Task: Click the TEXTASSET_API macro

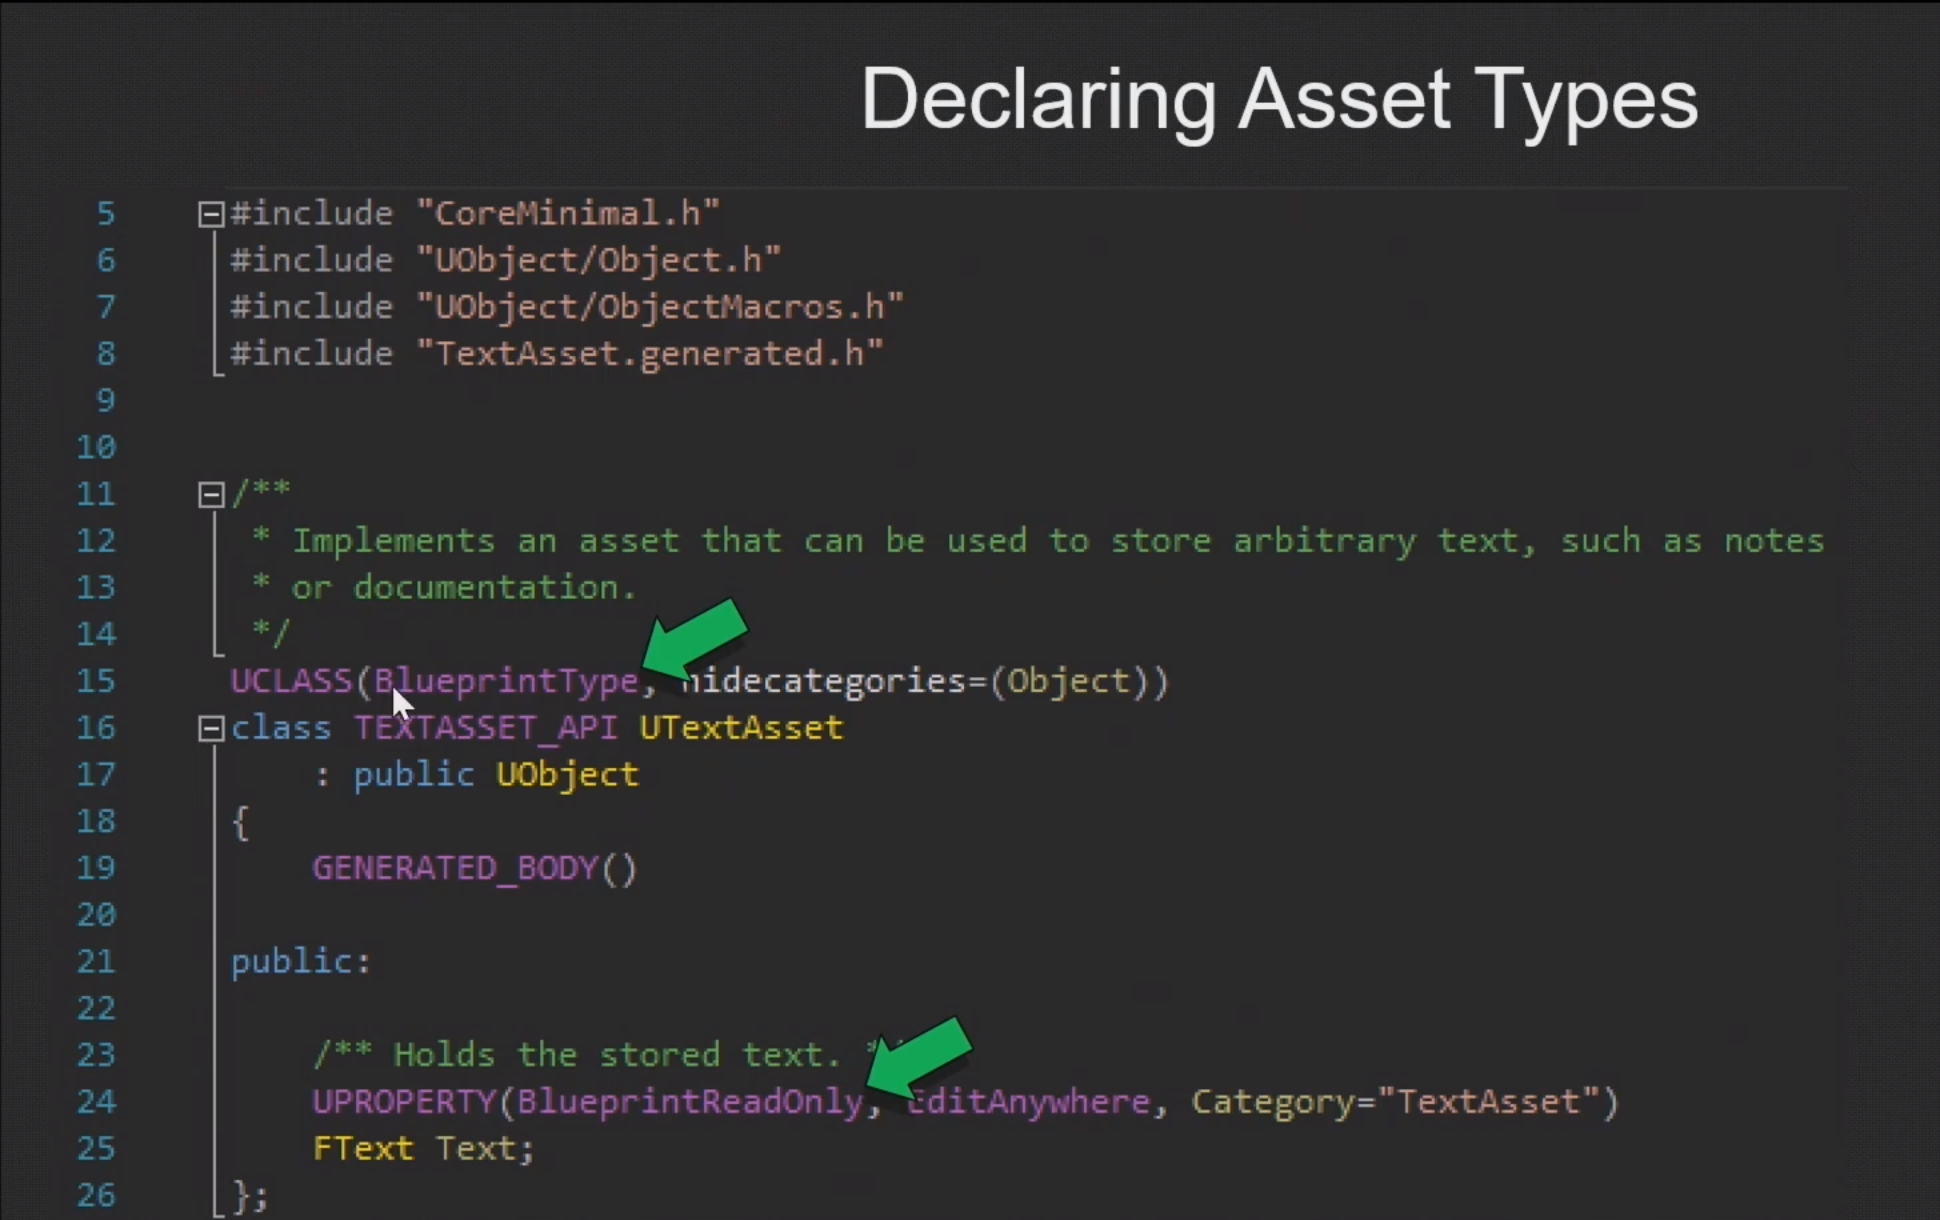Action: pos(485,728)
